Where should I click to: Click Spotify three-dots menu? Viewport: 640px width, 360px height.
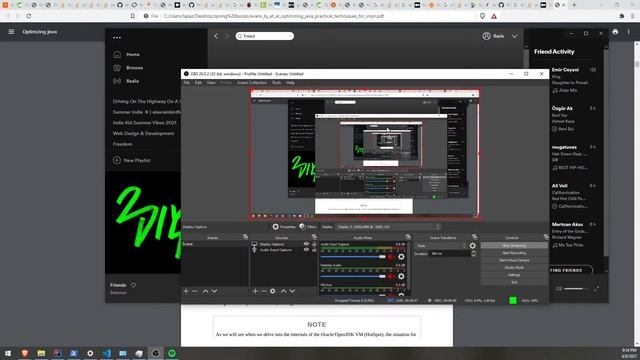[117, 38]
